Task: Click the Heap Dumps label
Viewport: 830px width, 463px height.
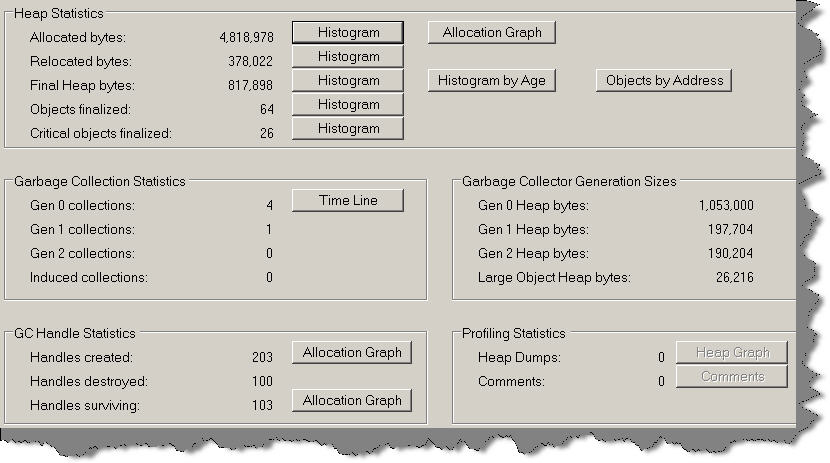Action: [x=519, y=358]
